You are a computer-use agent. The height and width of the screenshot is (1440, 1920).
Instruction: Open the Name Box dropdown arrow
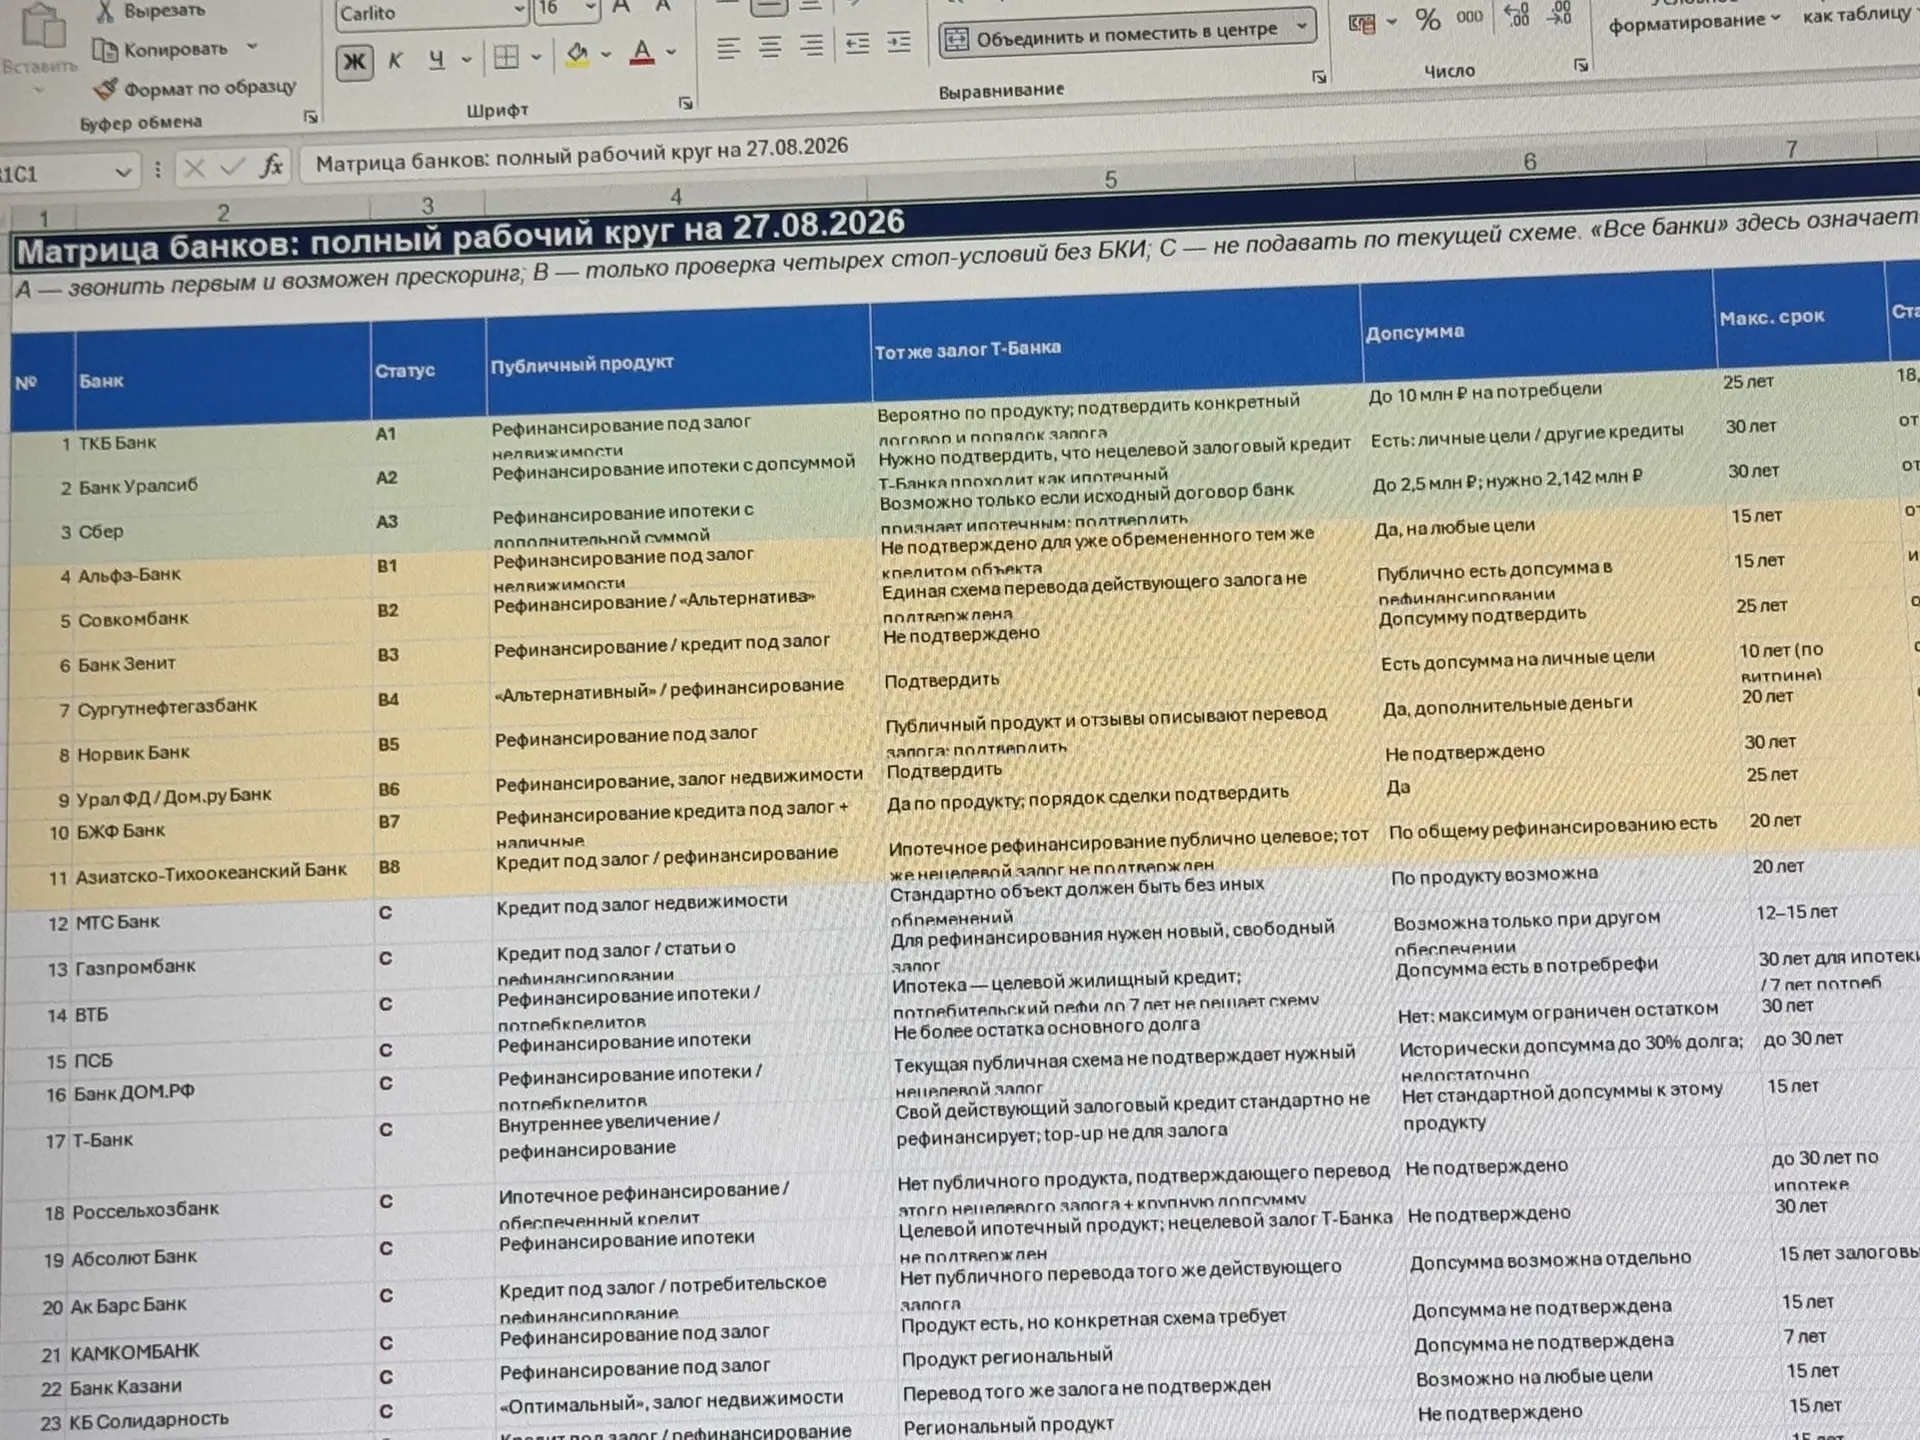coord(123,172)
